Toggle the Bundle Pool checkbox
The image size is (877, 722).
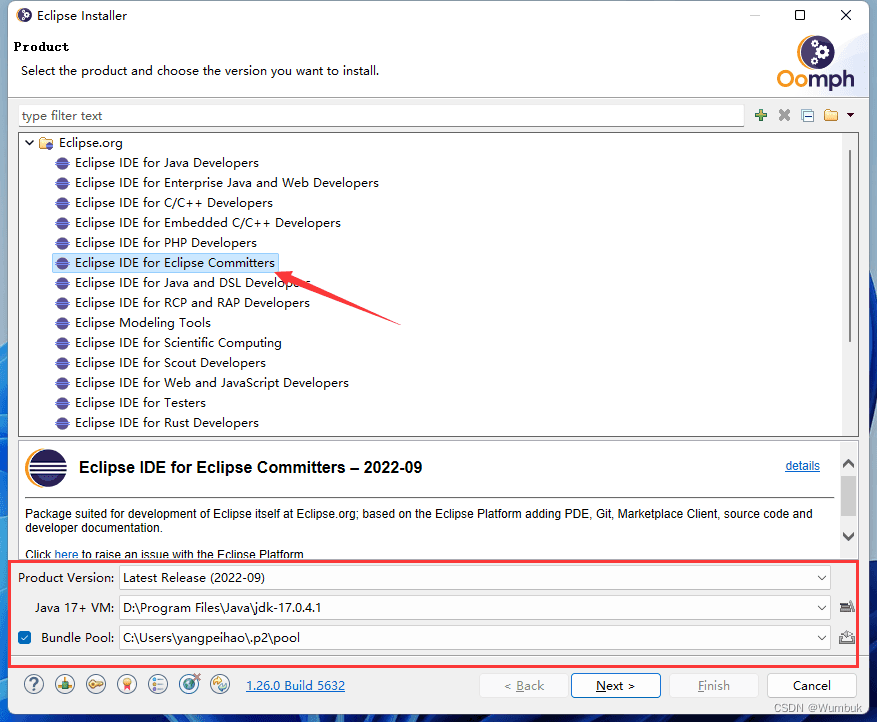25,638
